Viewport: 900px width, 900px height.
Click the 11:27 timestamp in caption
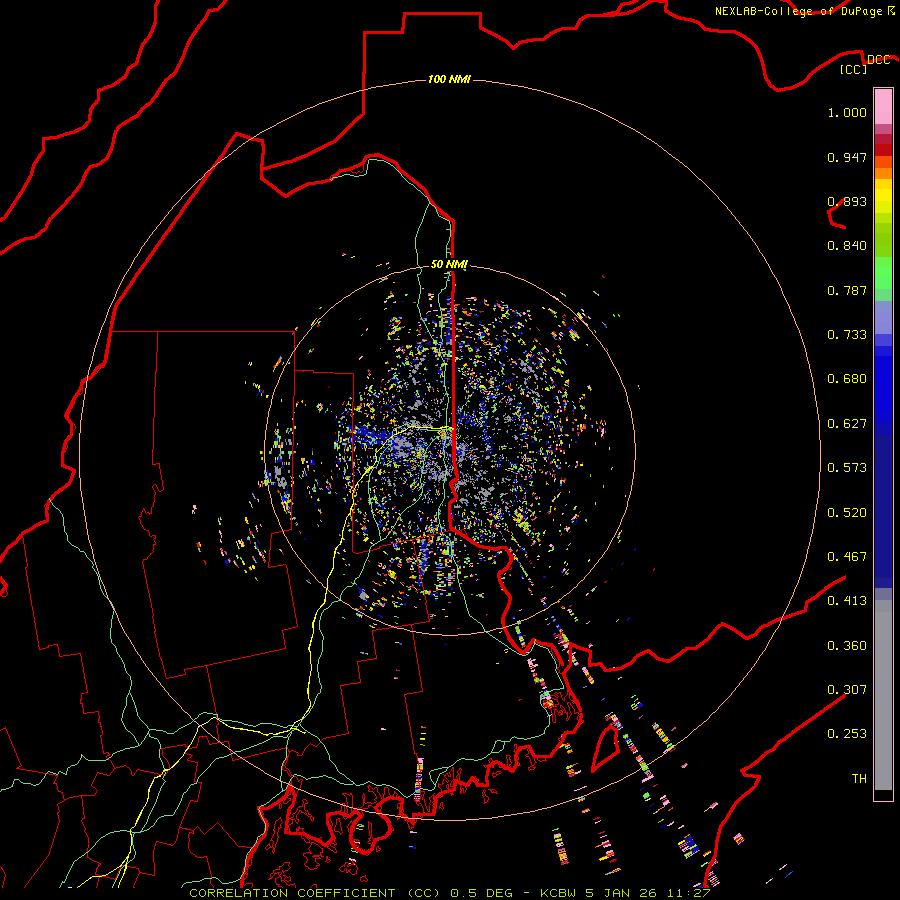click(689, 893)
